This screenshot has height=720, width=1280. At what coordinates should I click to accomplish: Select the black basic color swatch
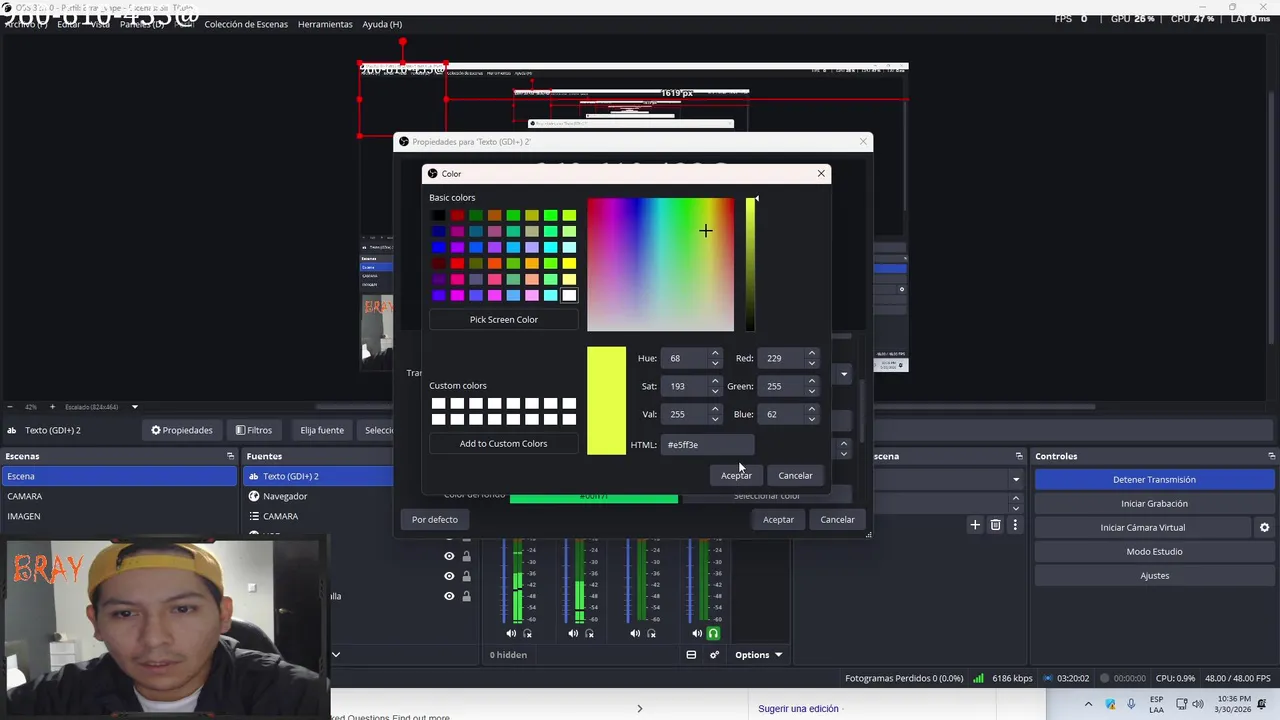(x=438, y=215)
